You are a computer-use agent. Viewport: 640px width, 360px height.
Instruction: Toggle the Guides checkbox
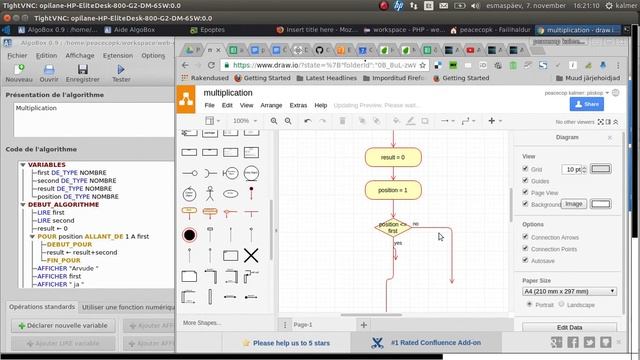(525, 180)
